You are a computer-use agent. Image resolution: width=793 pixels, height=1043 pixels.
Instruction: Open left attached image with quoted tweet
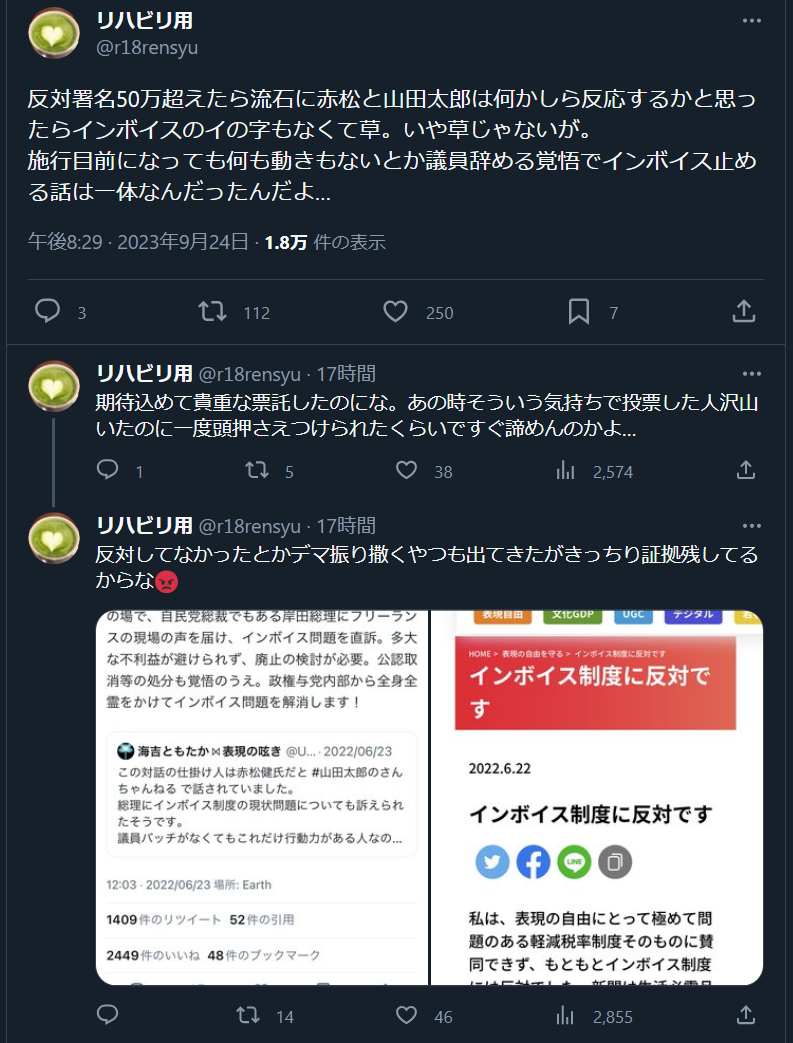(x=262, y=797)
